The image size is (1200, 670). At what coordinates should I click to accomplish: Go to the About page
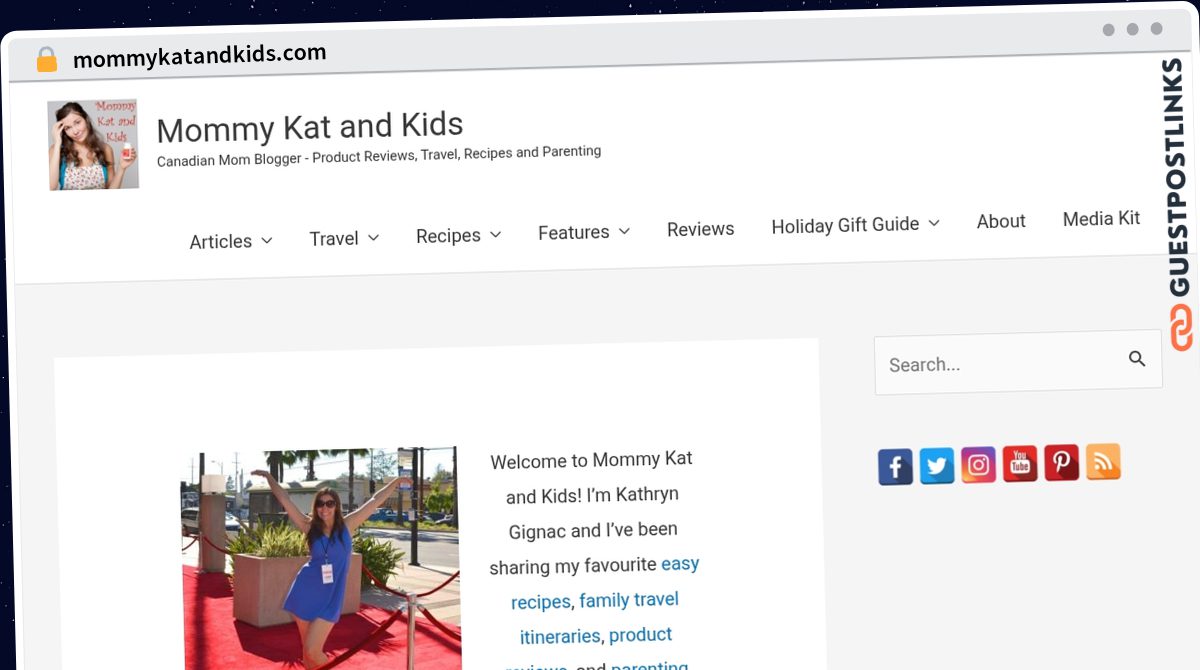point(1001,221)
